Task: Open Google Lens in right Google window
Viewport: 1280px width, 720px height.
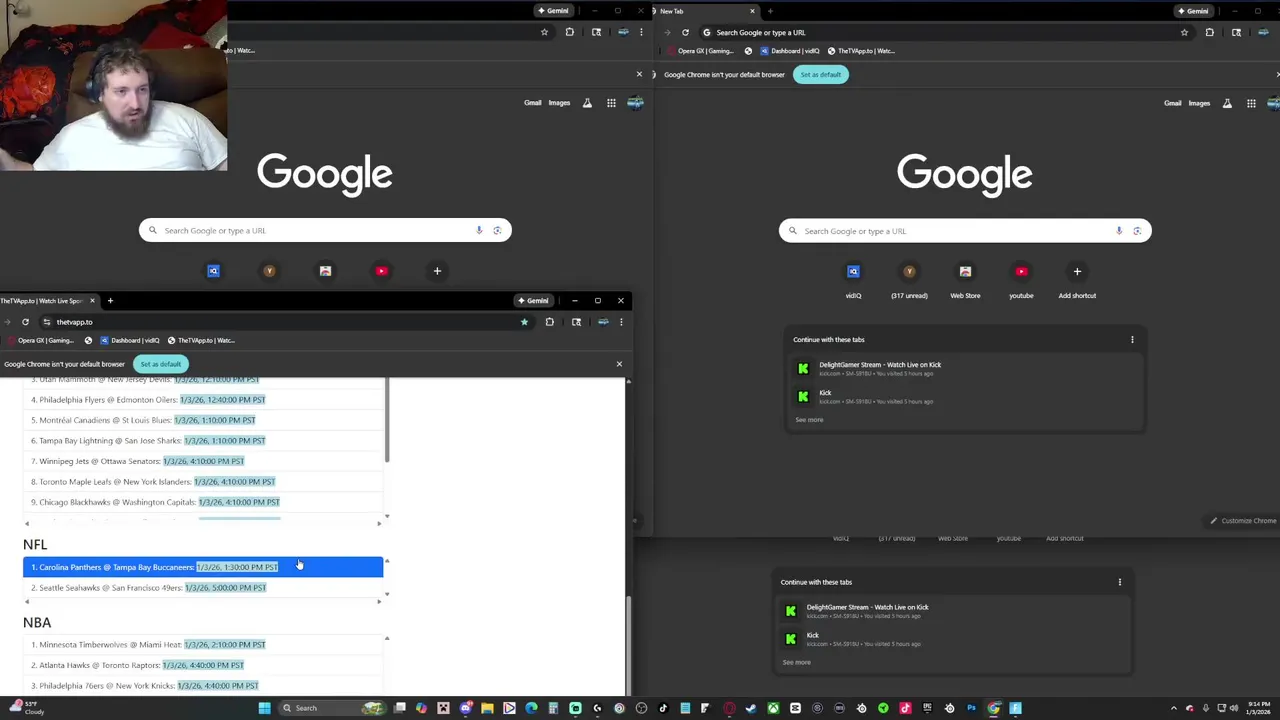Action: click(x=1137, y=231)
